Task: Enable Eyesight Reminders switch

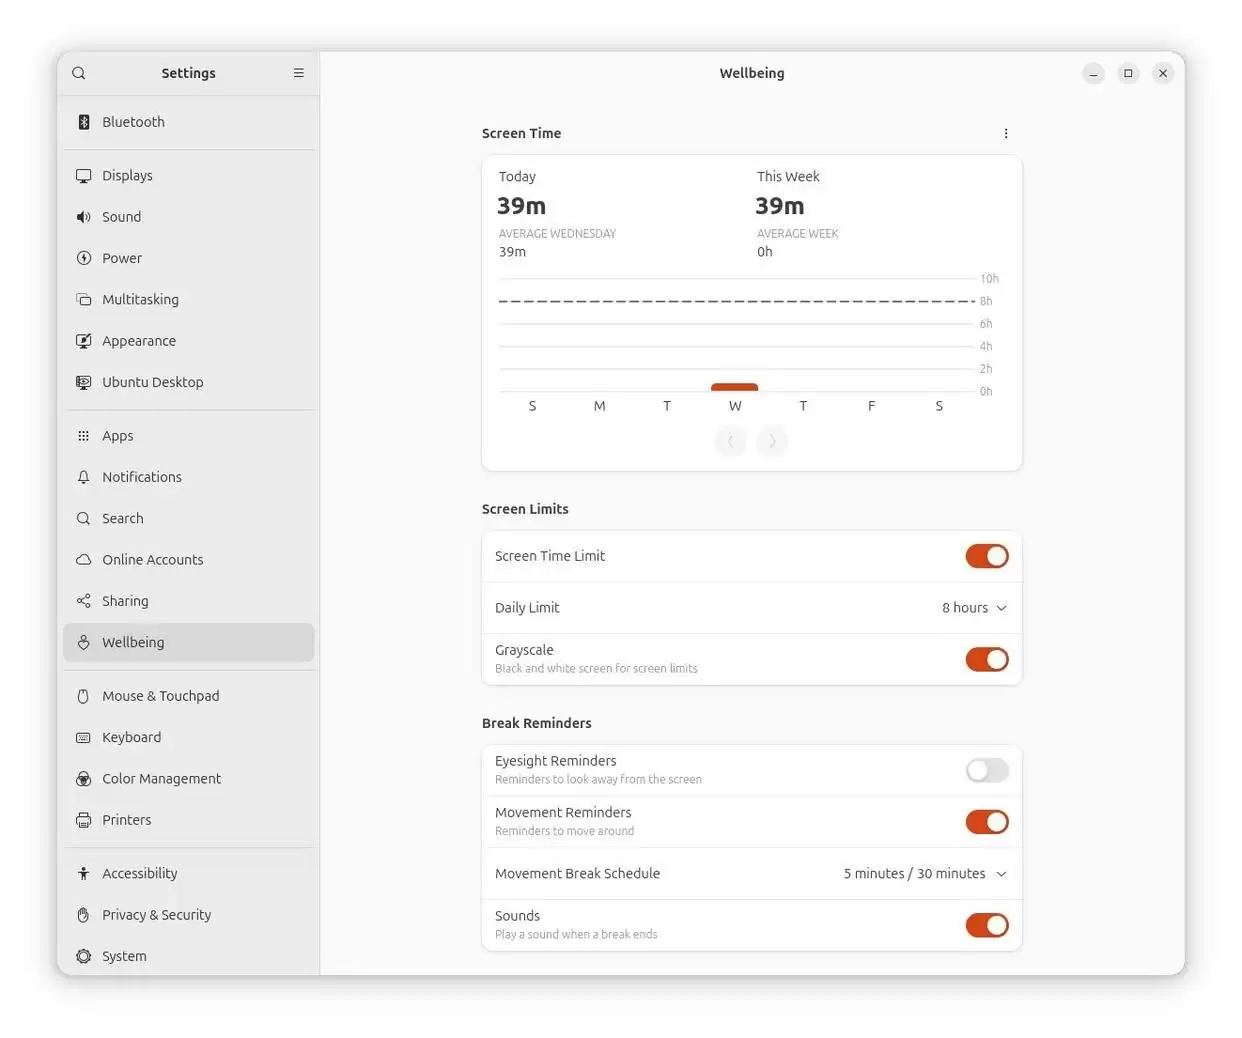Action: coord(987,770)
